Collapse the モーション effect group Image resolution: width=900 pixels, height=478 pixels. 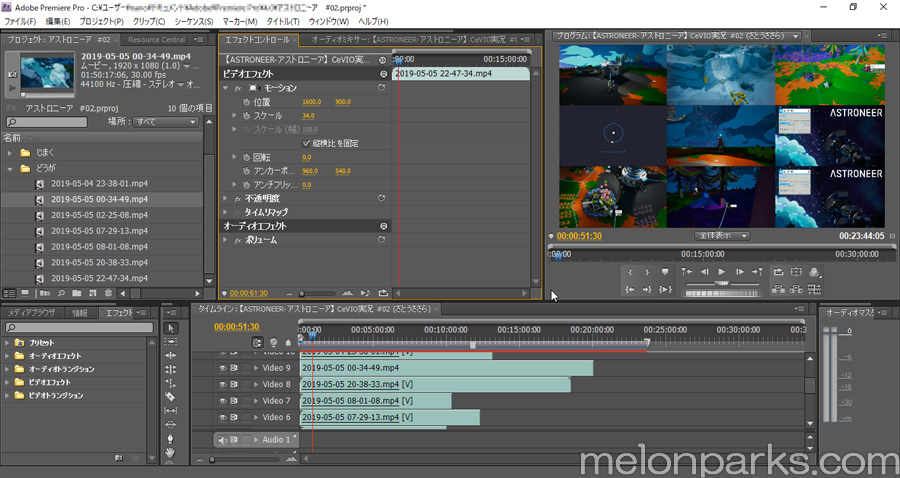(x=226, y=88)
